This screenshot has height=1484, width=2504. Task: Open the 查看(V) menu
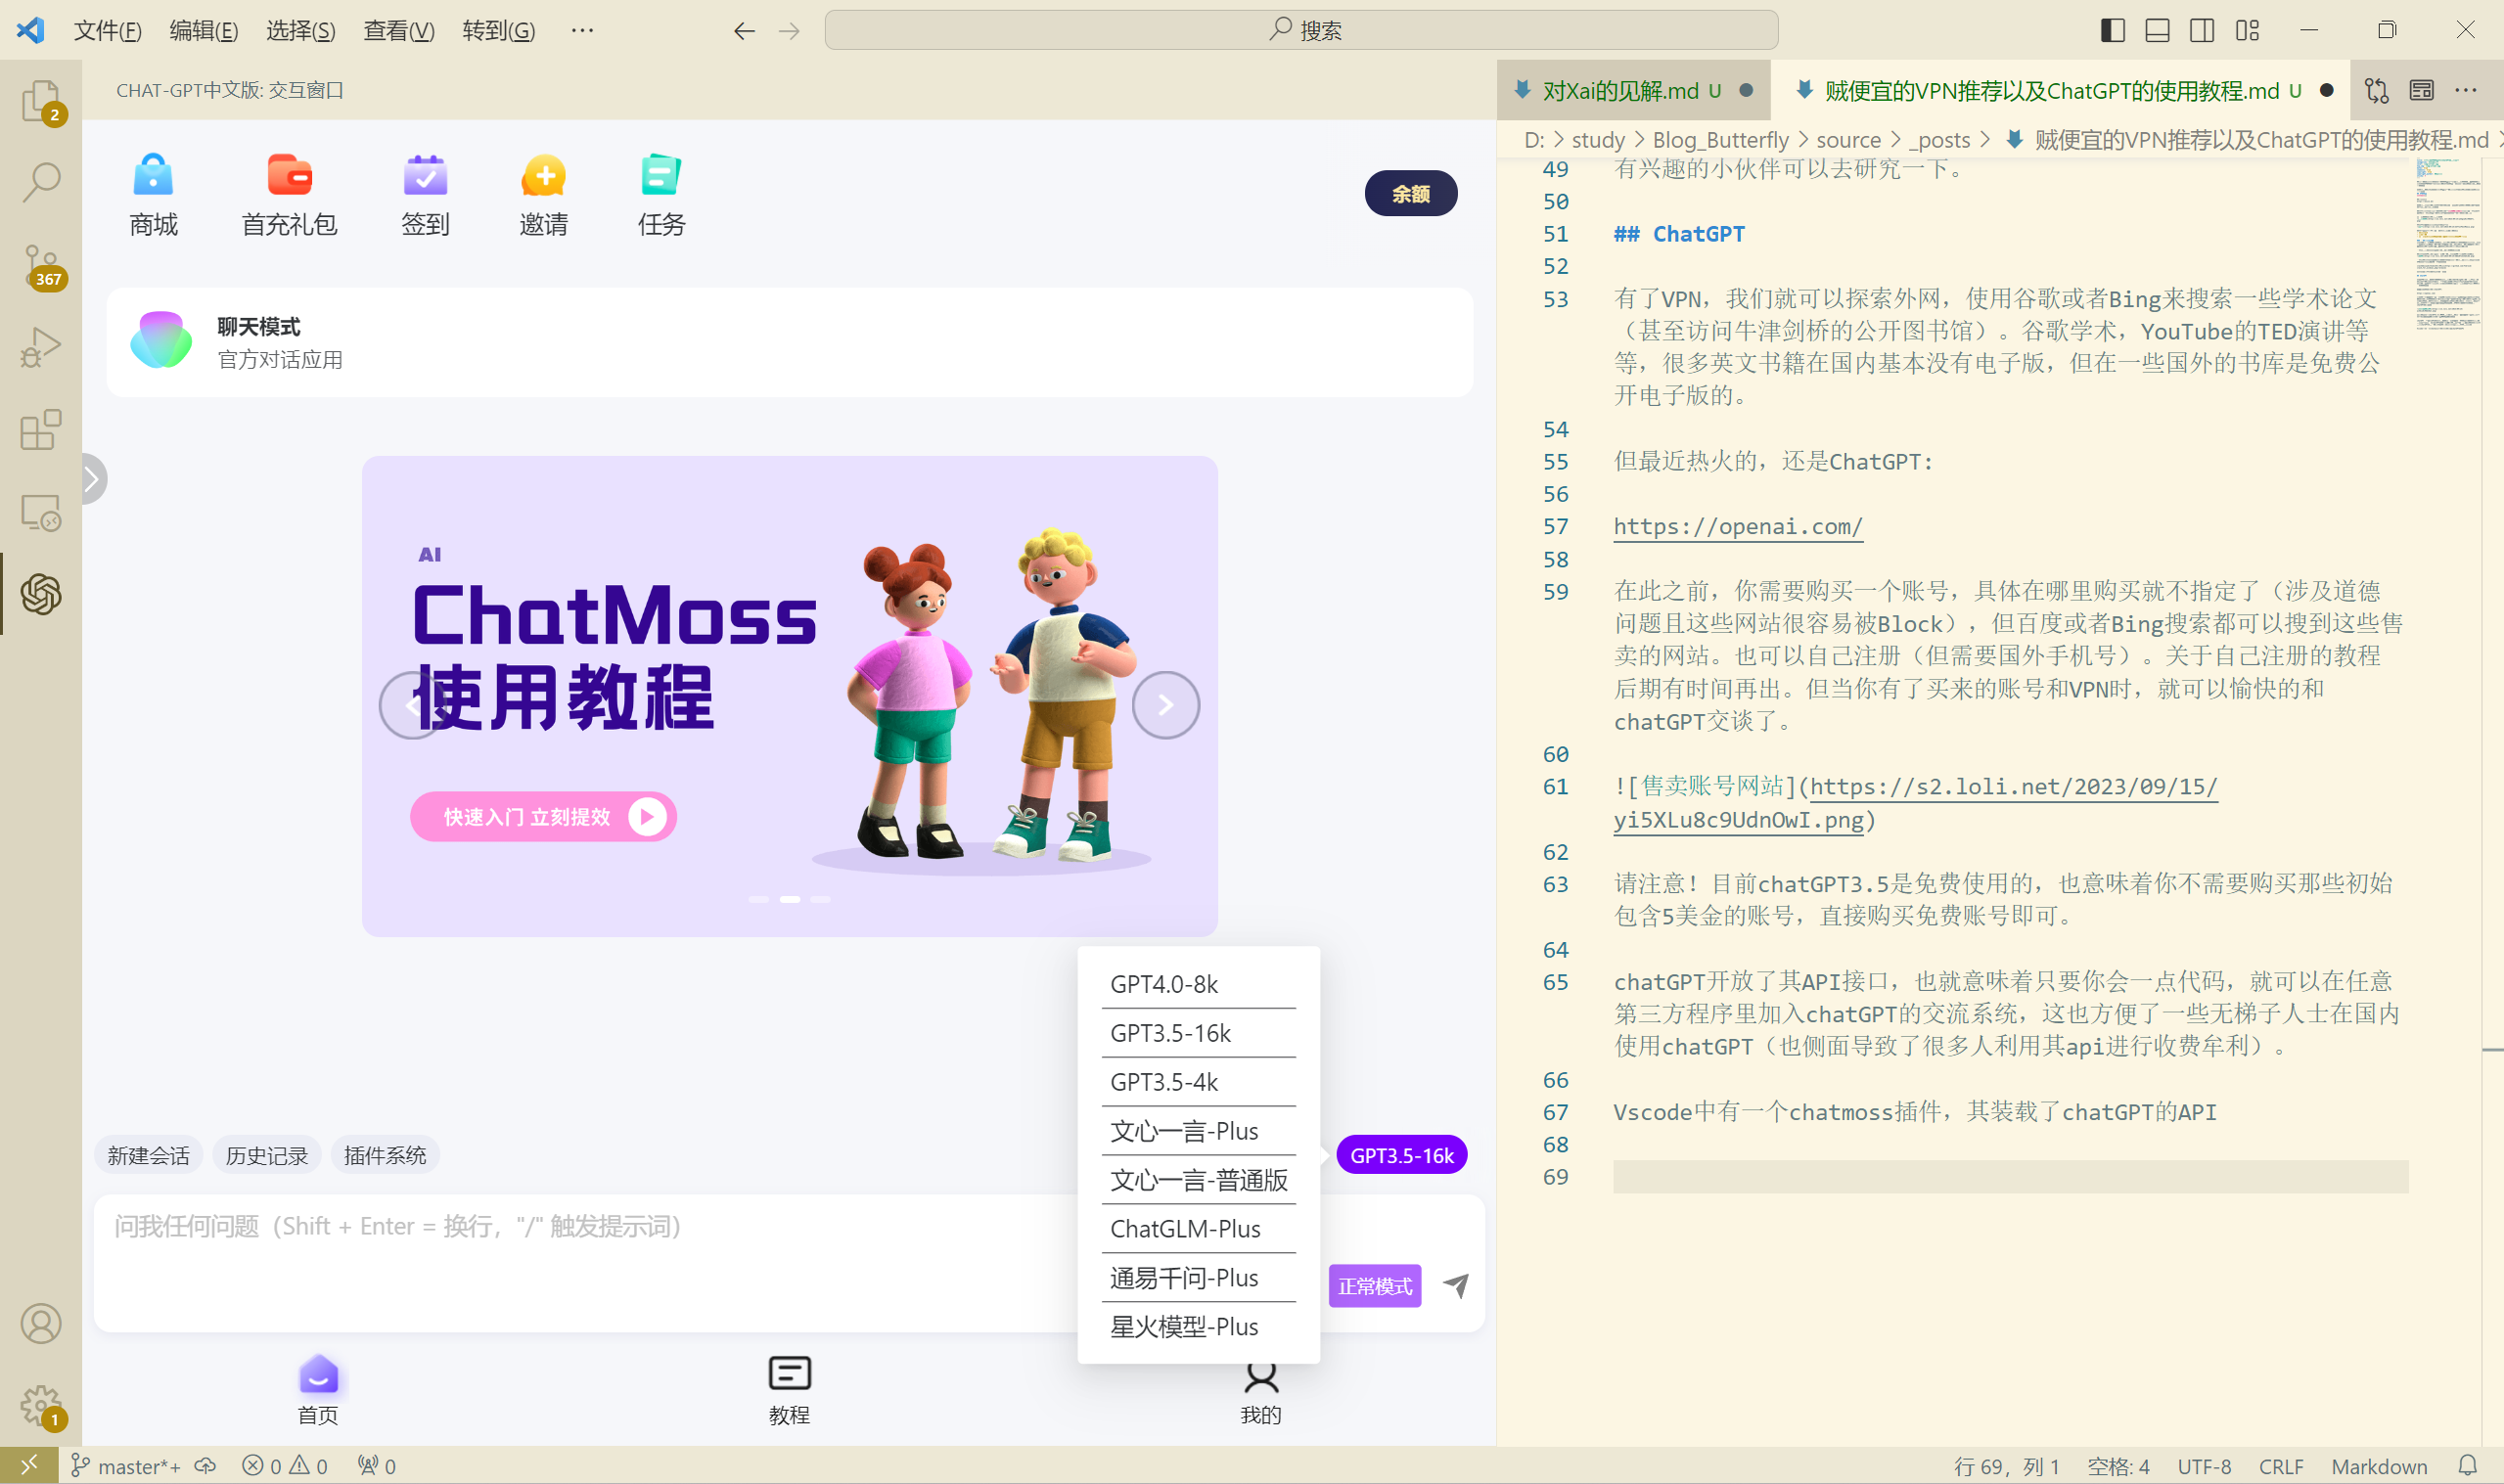(398, 31)
